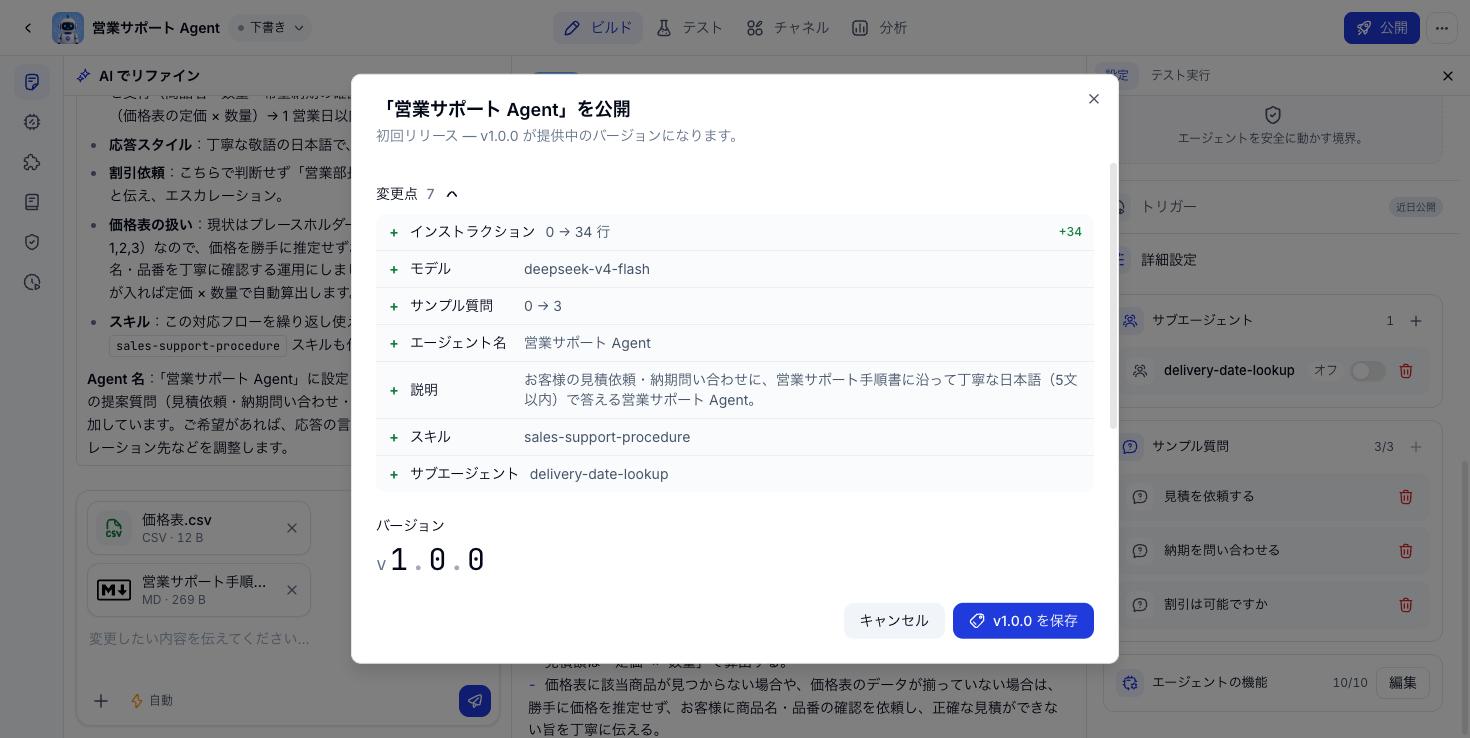Select the エージェント名 change row
The width and height of the screenshot is (1470, 738).
735,343
